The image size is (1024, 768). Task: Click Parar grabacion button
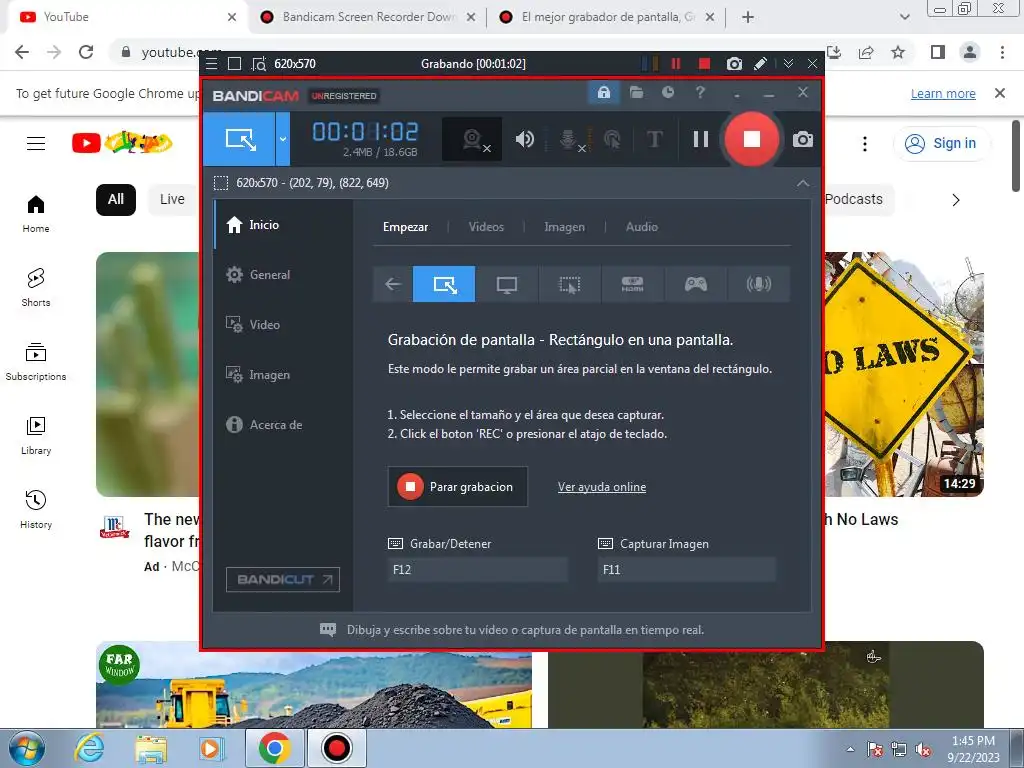tap(458, 487)
